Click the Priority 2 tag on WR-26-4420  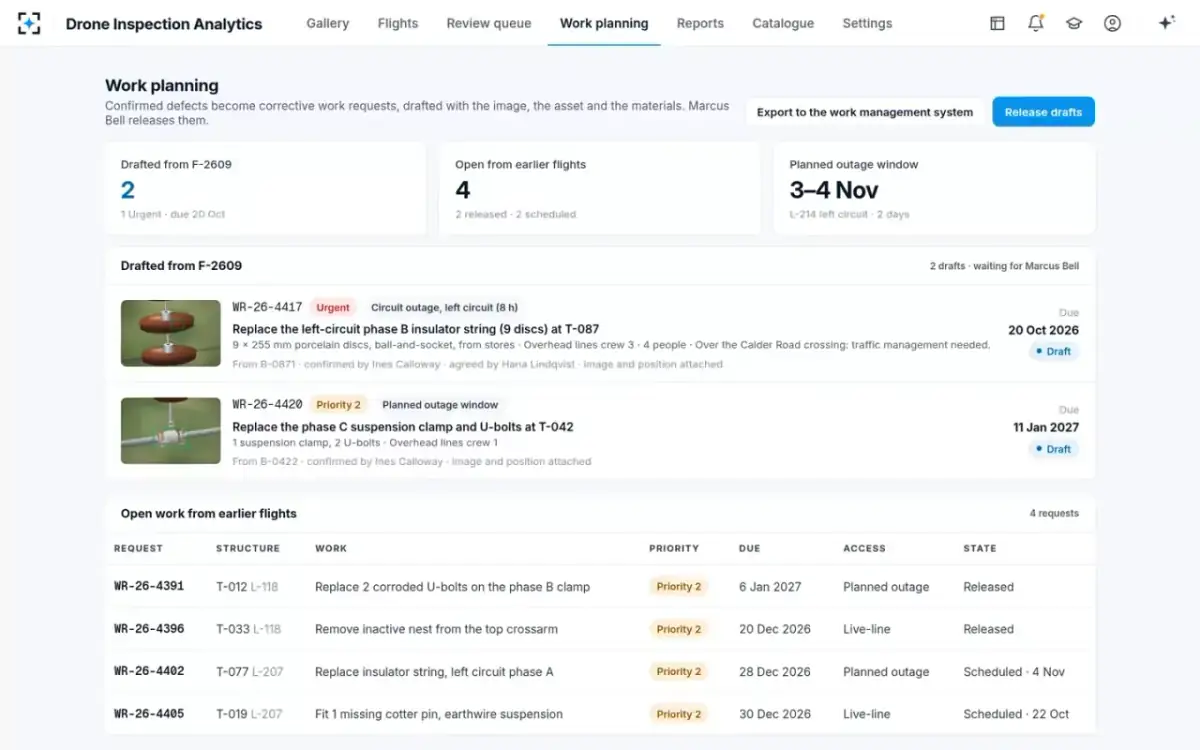(x=338, y=405)
